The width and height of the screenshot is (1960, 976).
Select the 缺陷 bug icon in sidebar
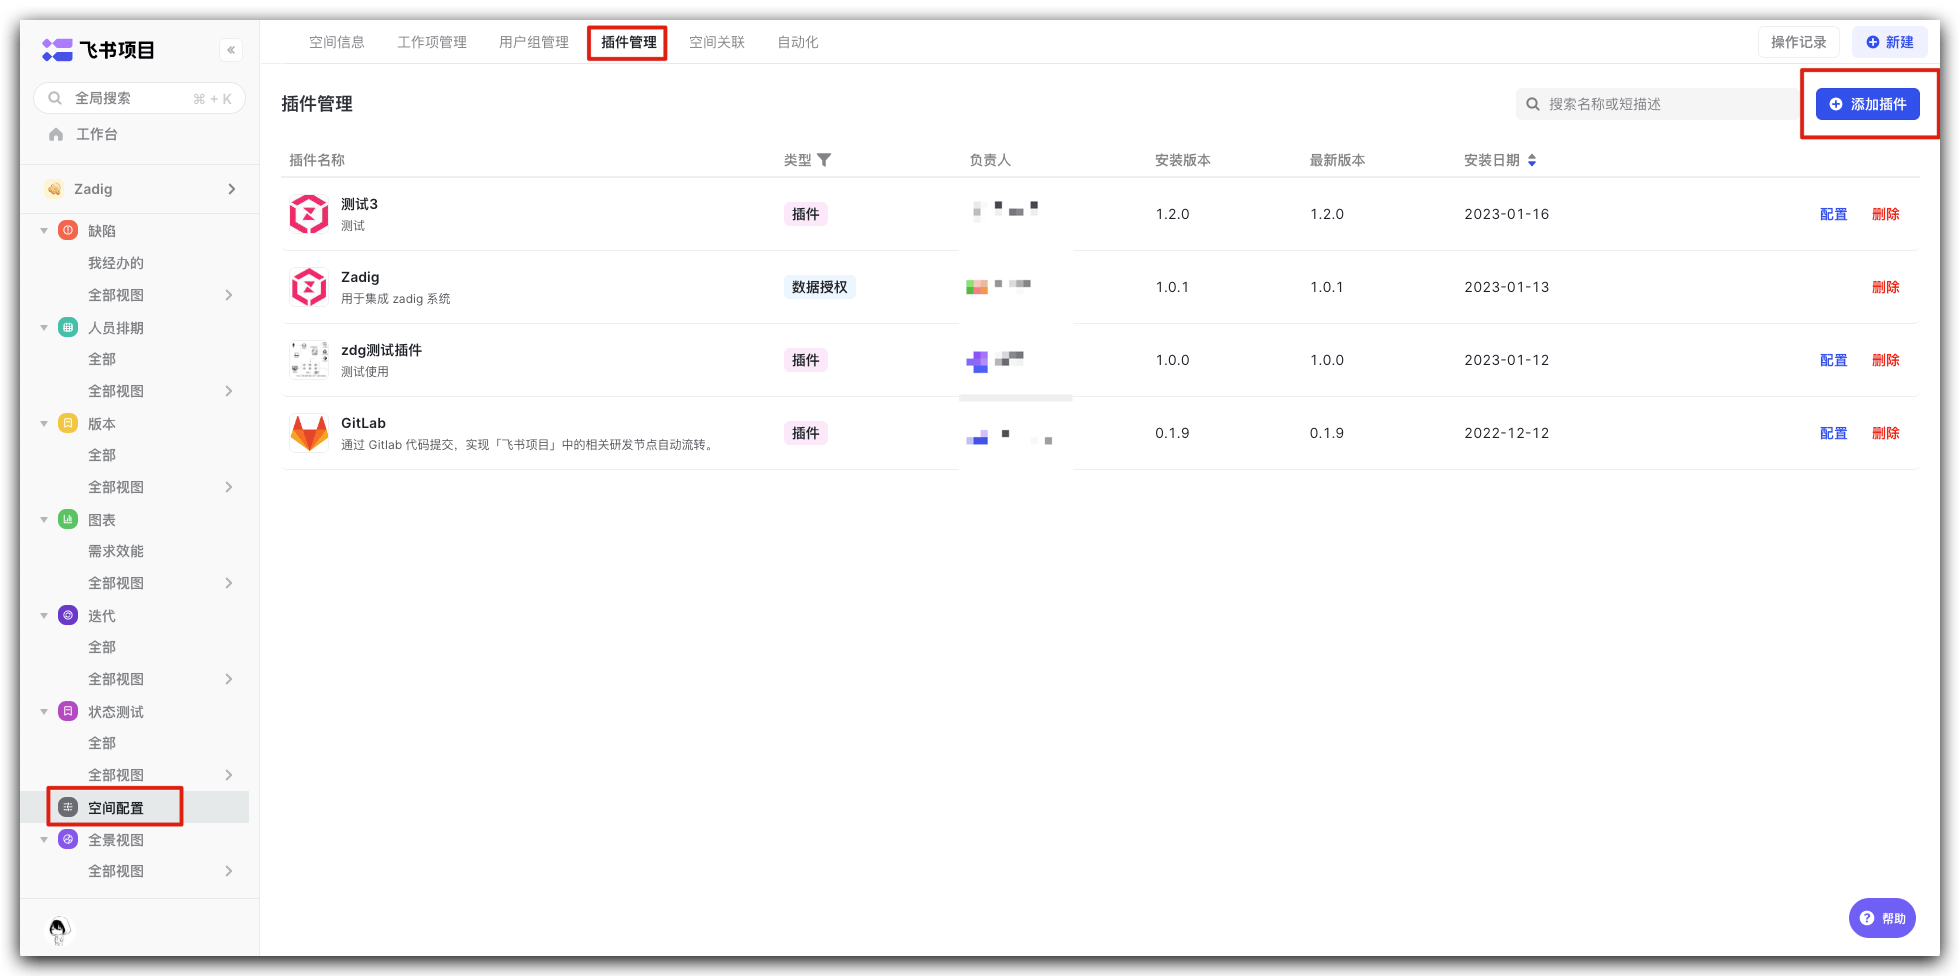point(67,230)
